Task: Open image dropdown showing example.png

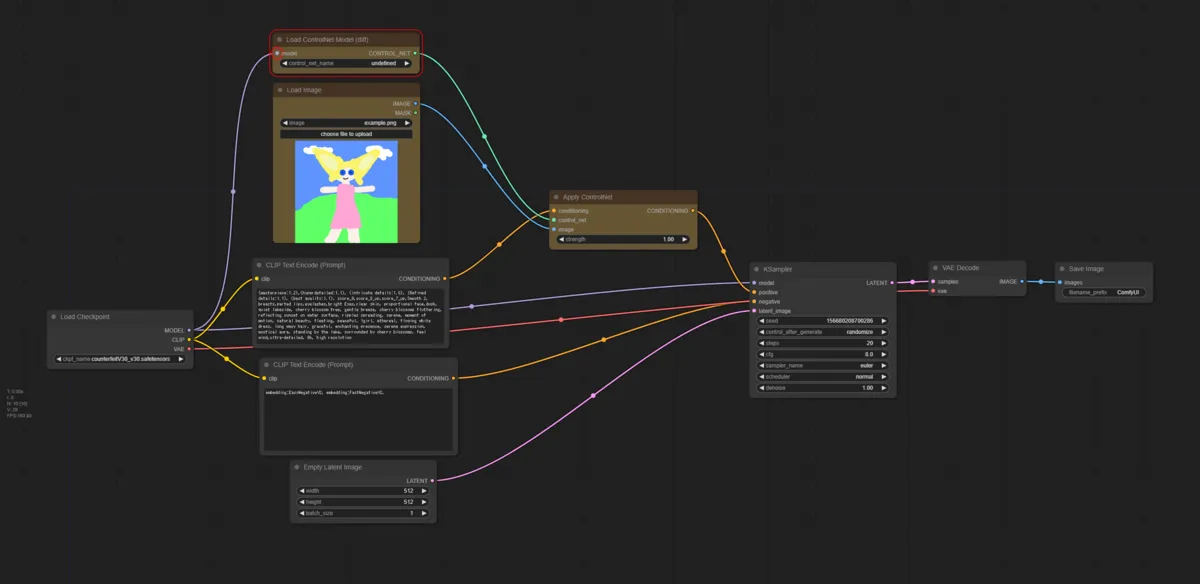Action: point(346,123)
